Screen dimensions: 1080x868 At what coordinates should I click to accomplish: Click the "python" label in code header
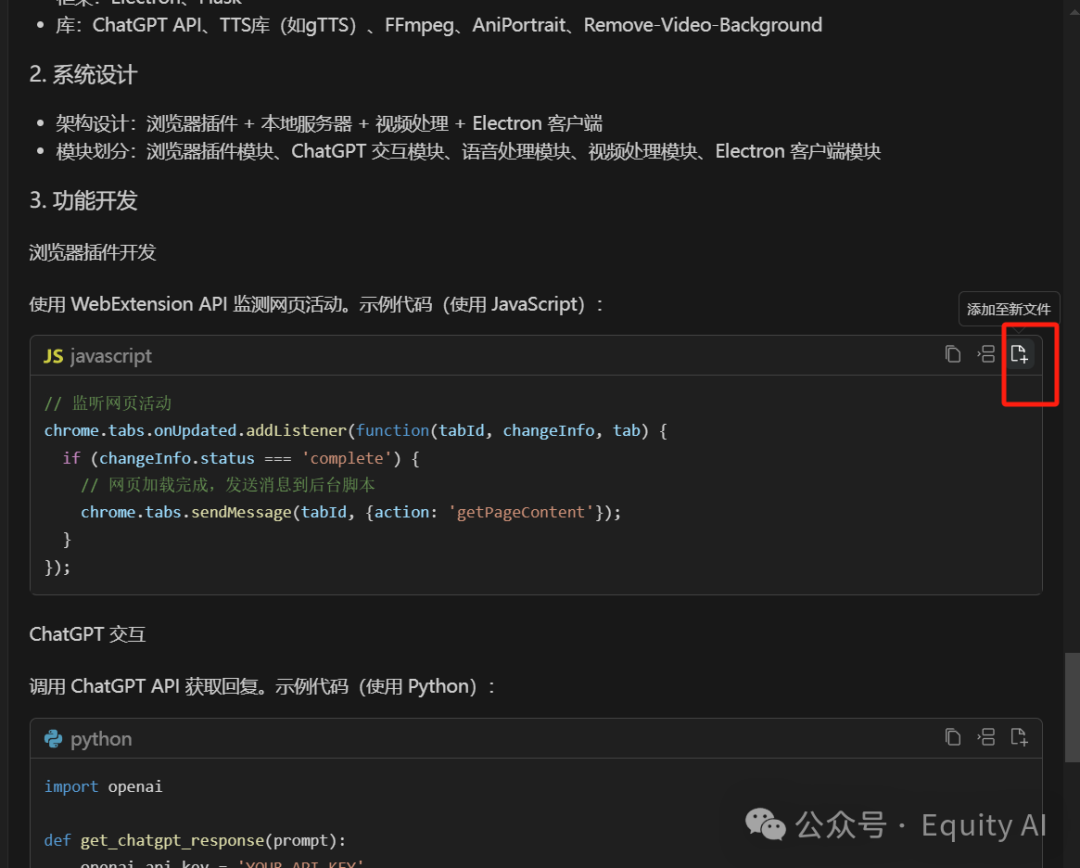click(101, 739)
